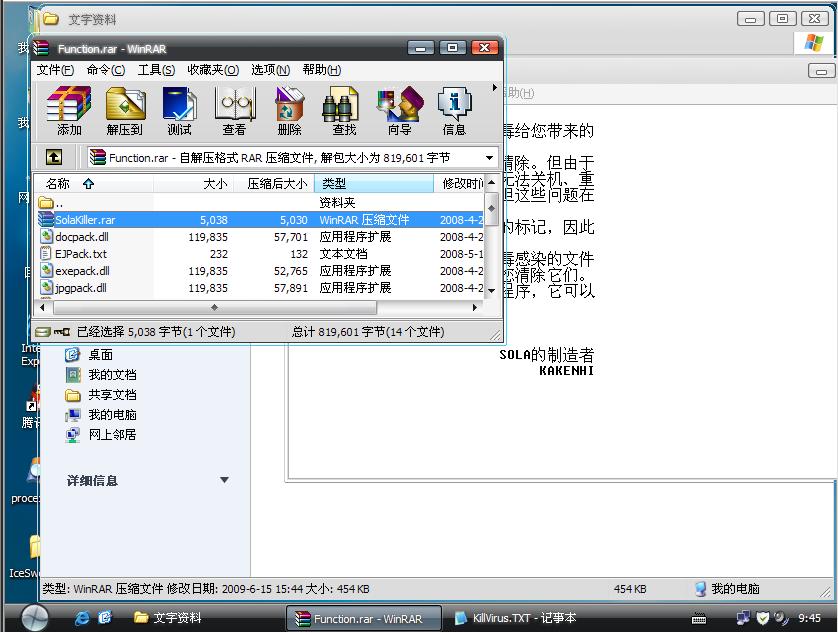This screenshot has width=838, height=632.
Task: Click the file list scroll-down arrow
Action: (492, 291)
